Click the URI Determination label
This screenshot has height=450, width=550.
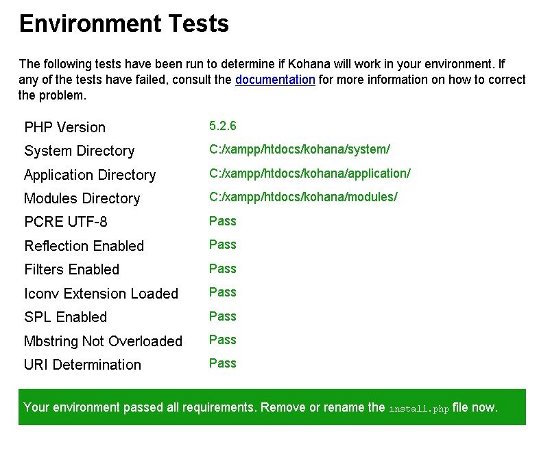[83, 365]
